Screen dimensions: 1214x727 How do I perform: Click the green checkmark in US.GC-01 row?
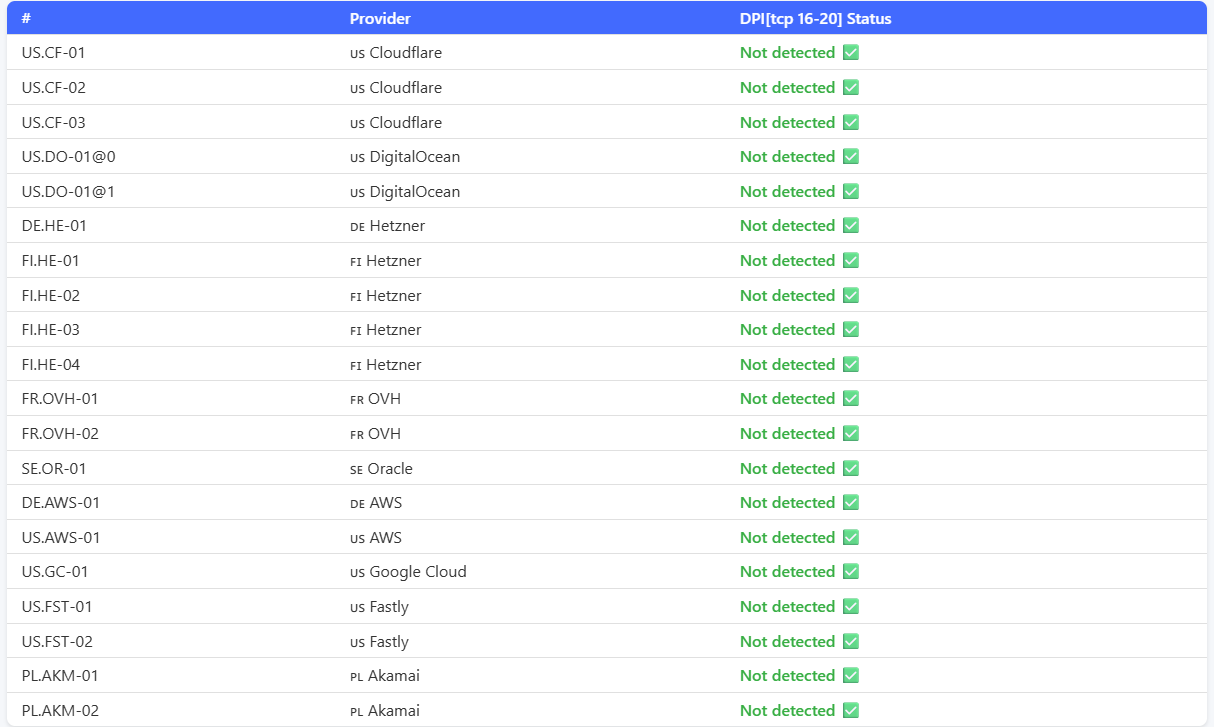click(851, 572)
